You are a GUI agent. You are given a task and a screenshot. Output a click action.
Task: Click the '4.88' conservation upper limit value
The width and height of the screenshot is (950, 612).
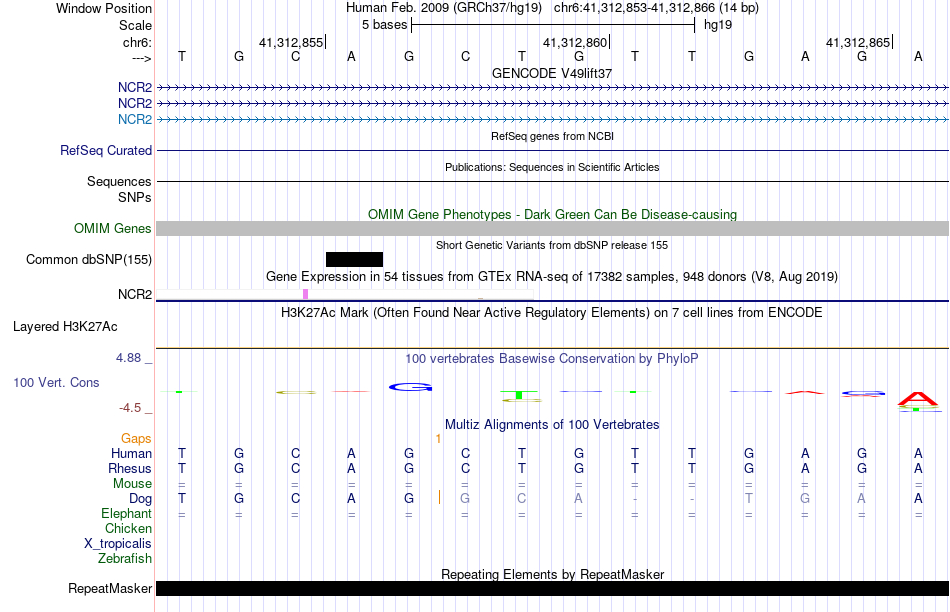coord(128,358)
